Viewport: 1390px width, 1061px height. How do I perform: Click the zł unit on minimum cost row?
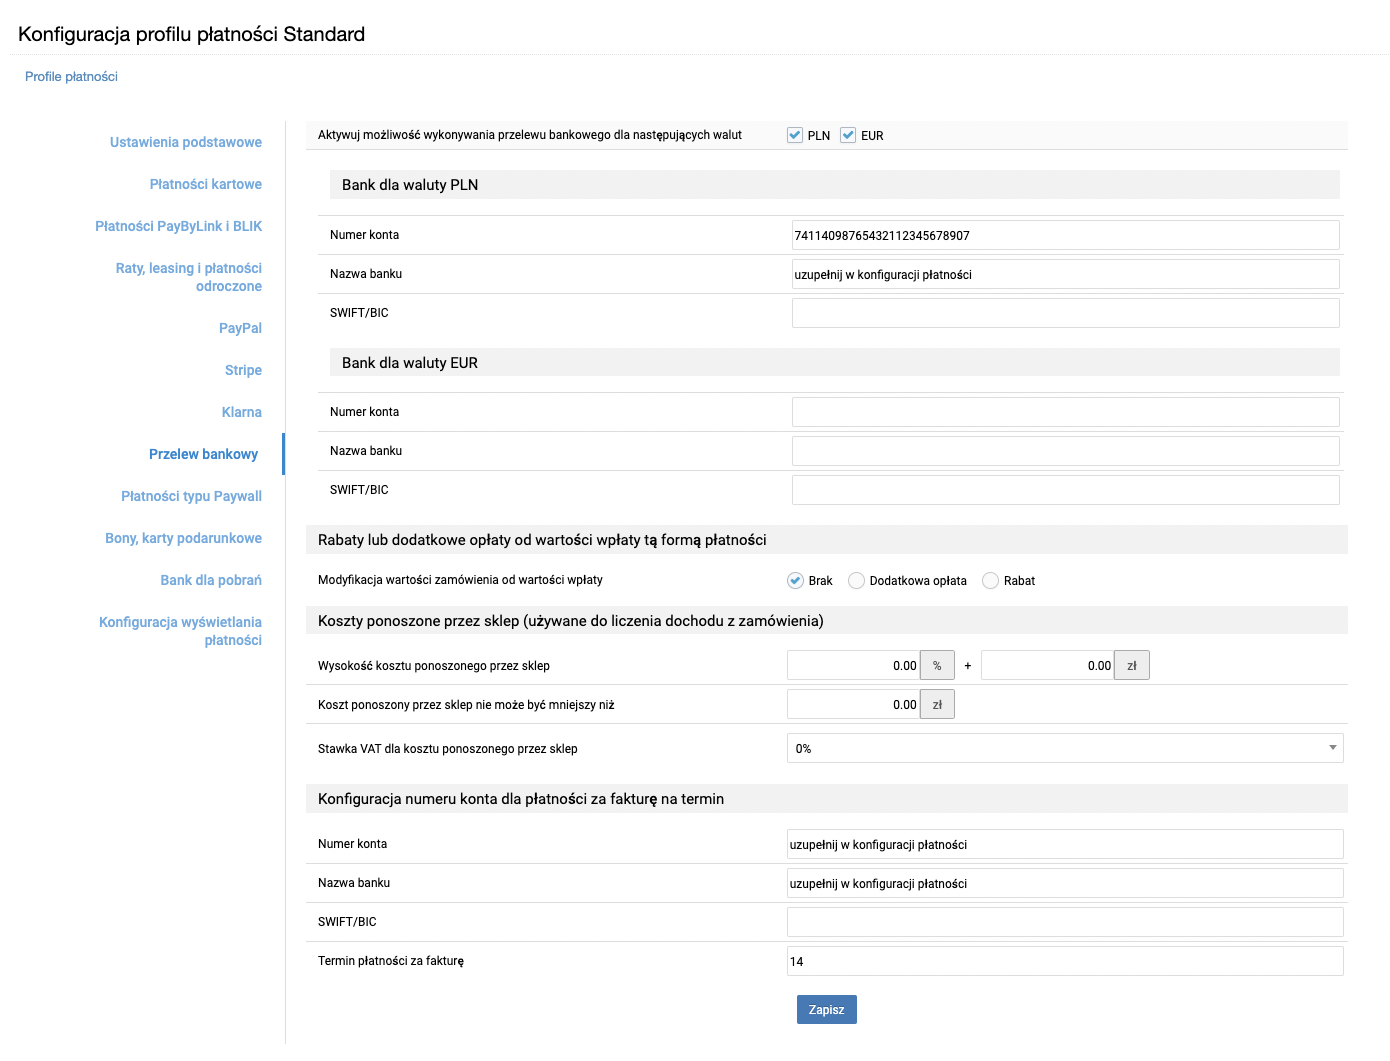937,704
